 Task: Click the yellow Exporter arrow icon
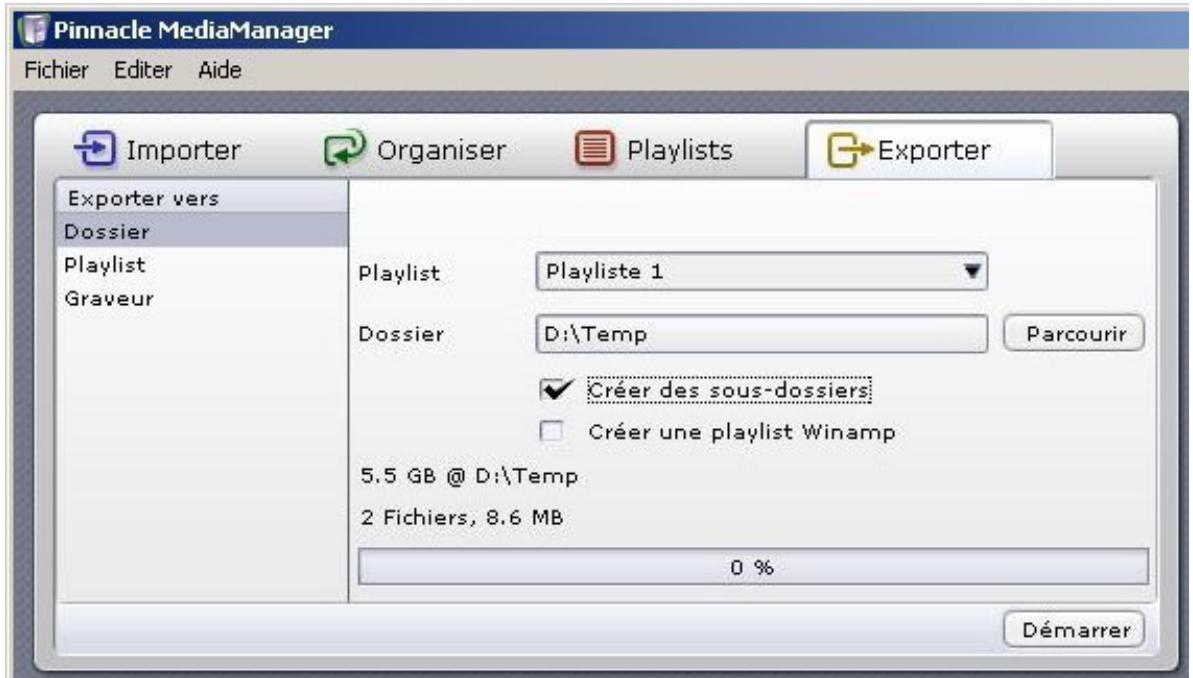(849, 150)
